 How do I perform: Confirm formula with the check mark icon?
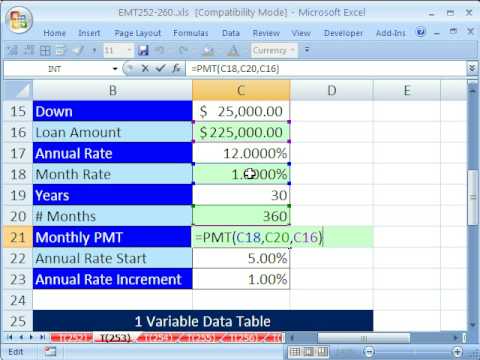(x=161, y=69)
